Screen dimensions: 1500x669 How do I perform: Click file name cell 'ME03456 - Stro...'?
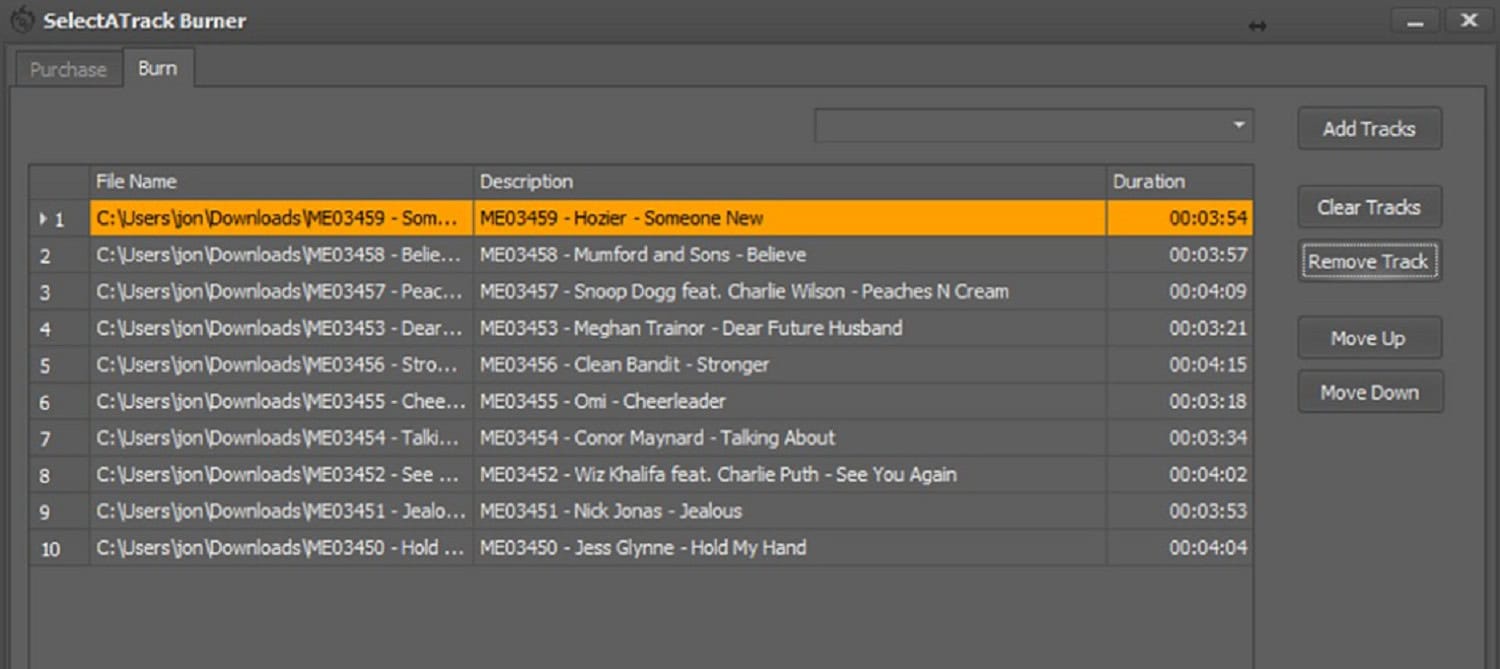pyautogui.click(x=281, y=365)
